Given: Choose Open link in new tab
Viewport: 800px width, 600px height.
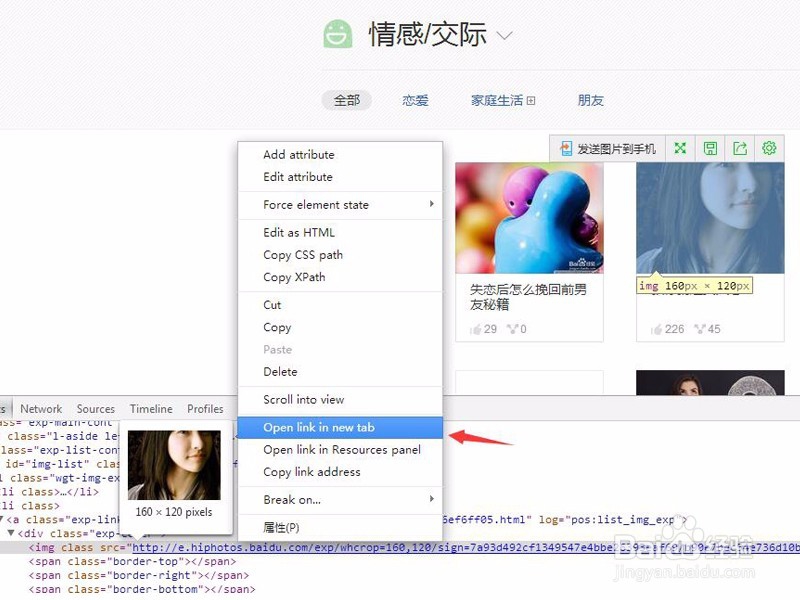Looking at the screenshot, I should 316,427.
